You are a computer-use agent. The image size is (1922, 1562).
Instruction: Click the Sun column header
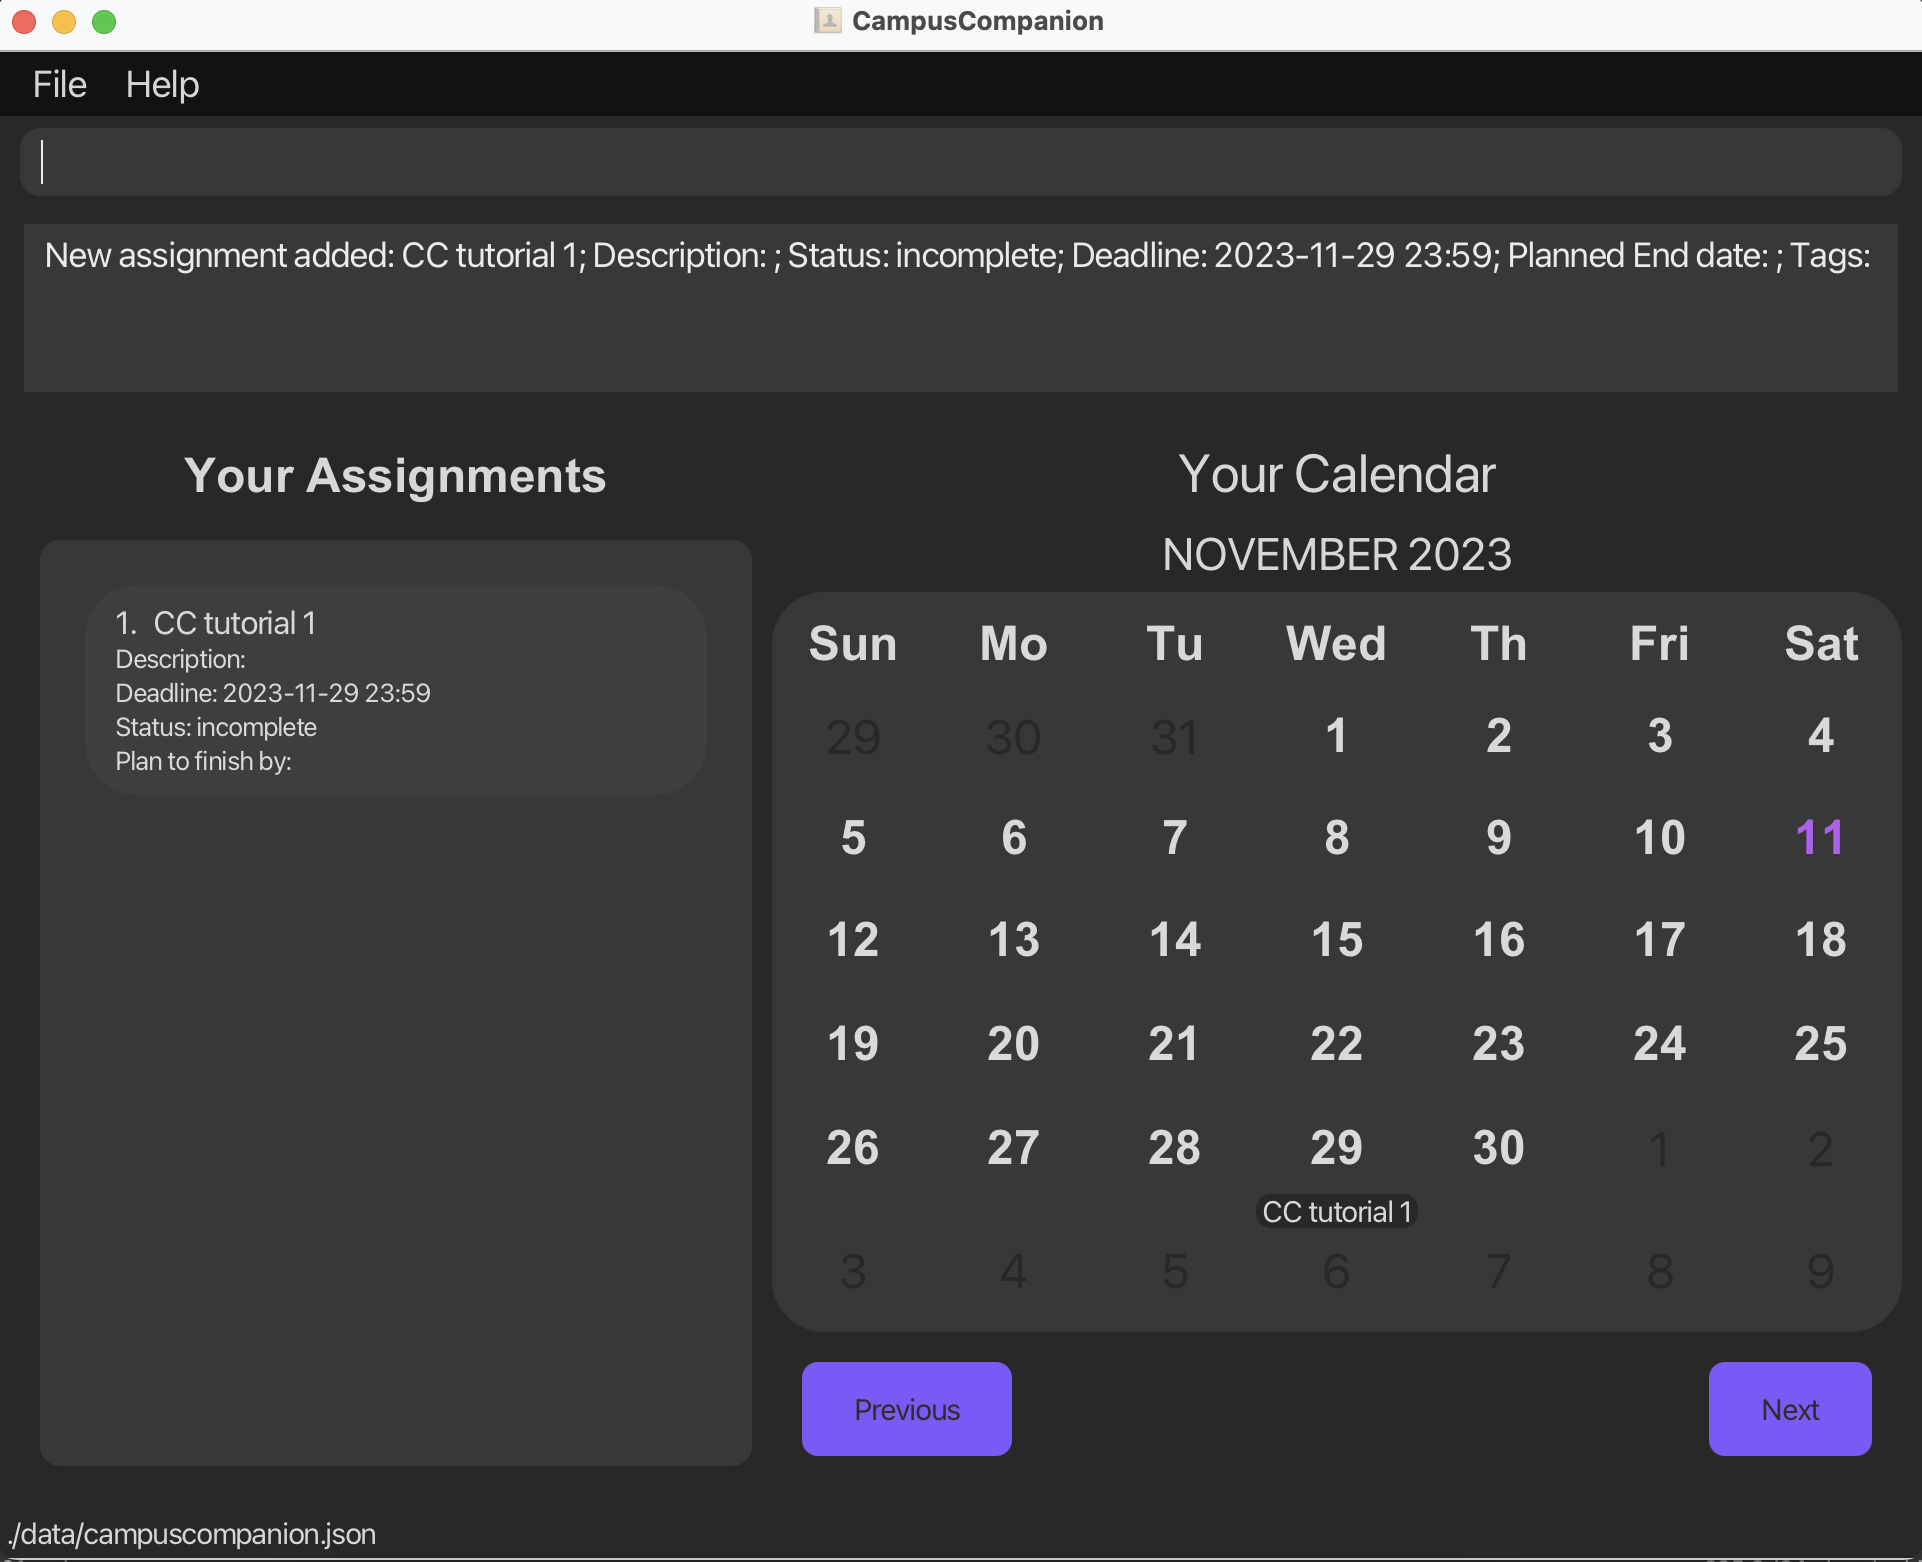coord(852,643)
